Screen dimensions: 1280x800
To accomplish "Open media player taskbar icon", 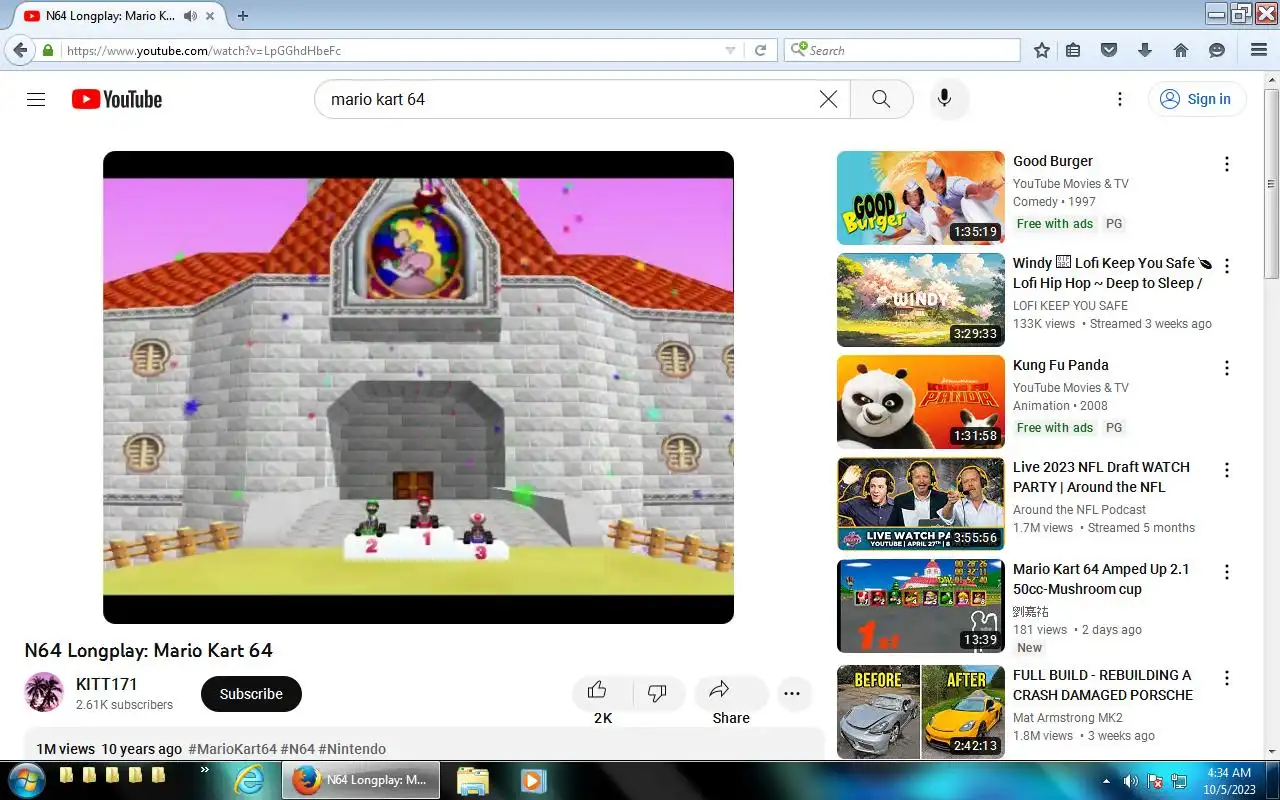I will pyautogui.click(x=531, y=780).
